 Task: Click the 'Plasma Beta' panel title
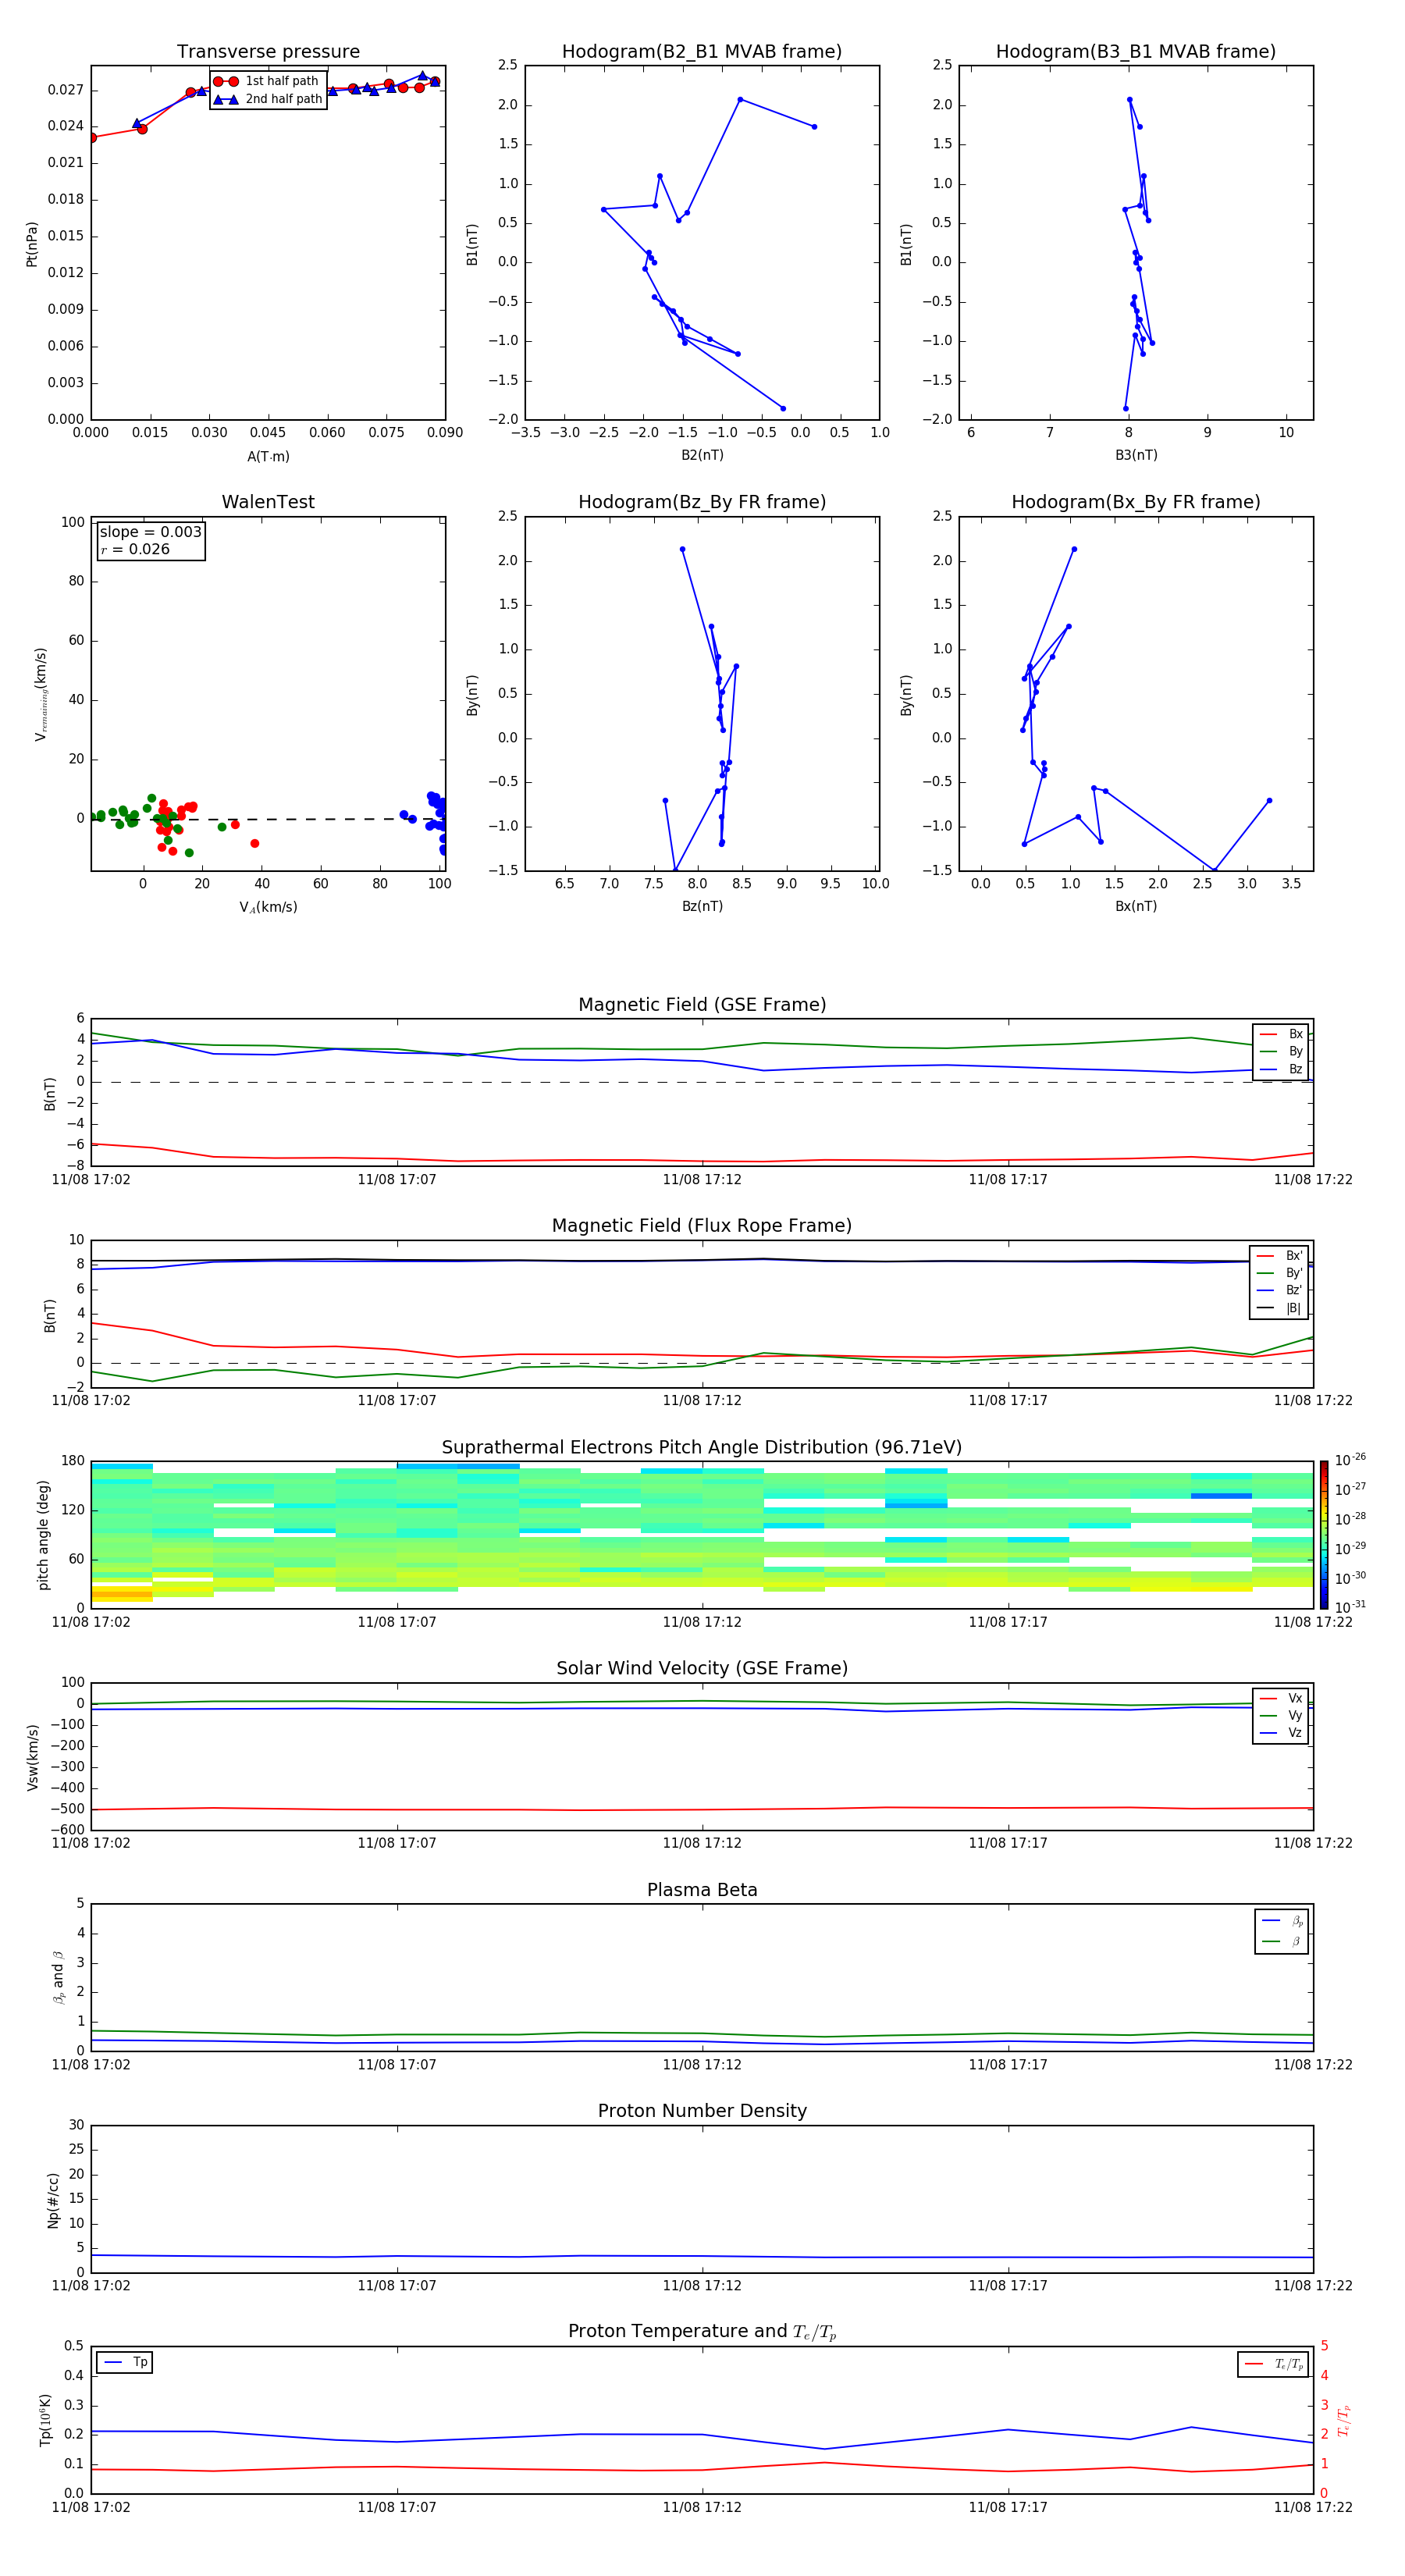click(x=702, y=1890)
